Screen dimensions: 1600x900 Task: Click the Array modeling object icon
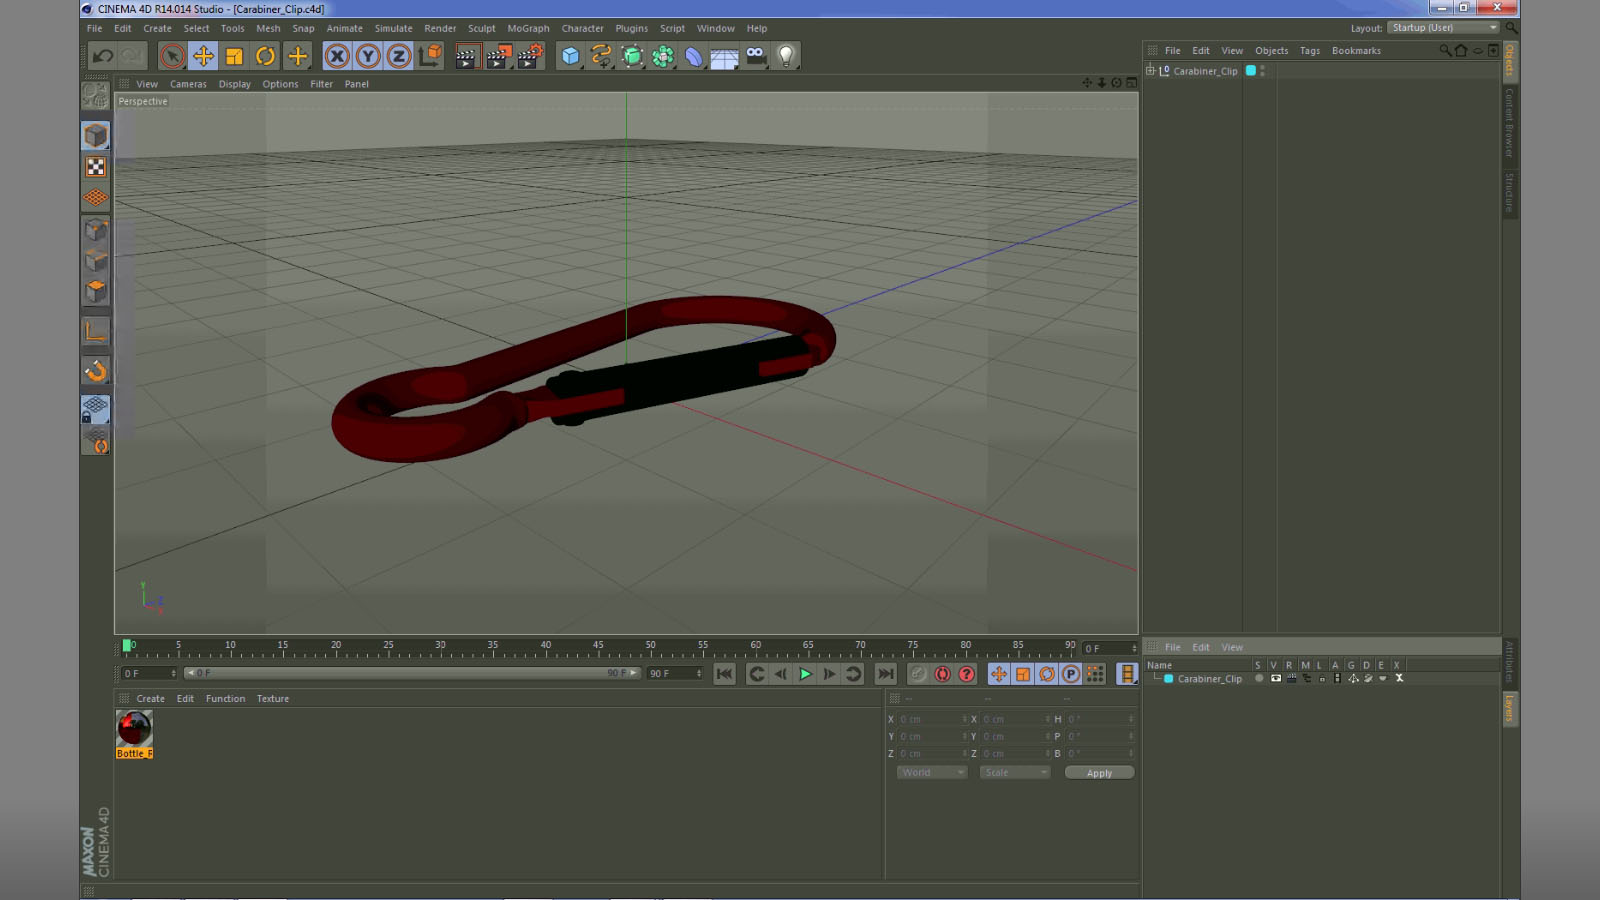click(663, 56)
